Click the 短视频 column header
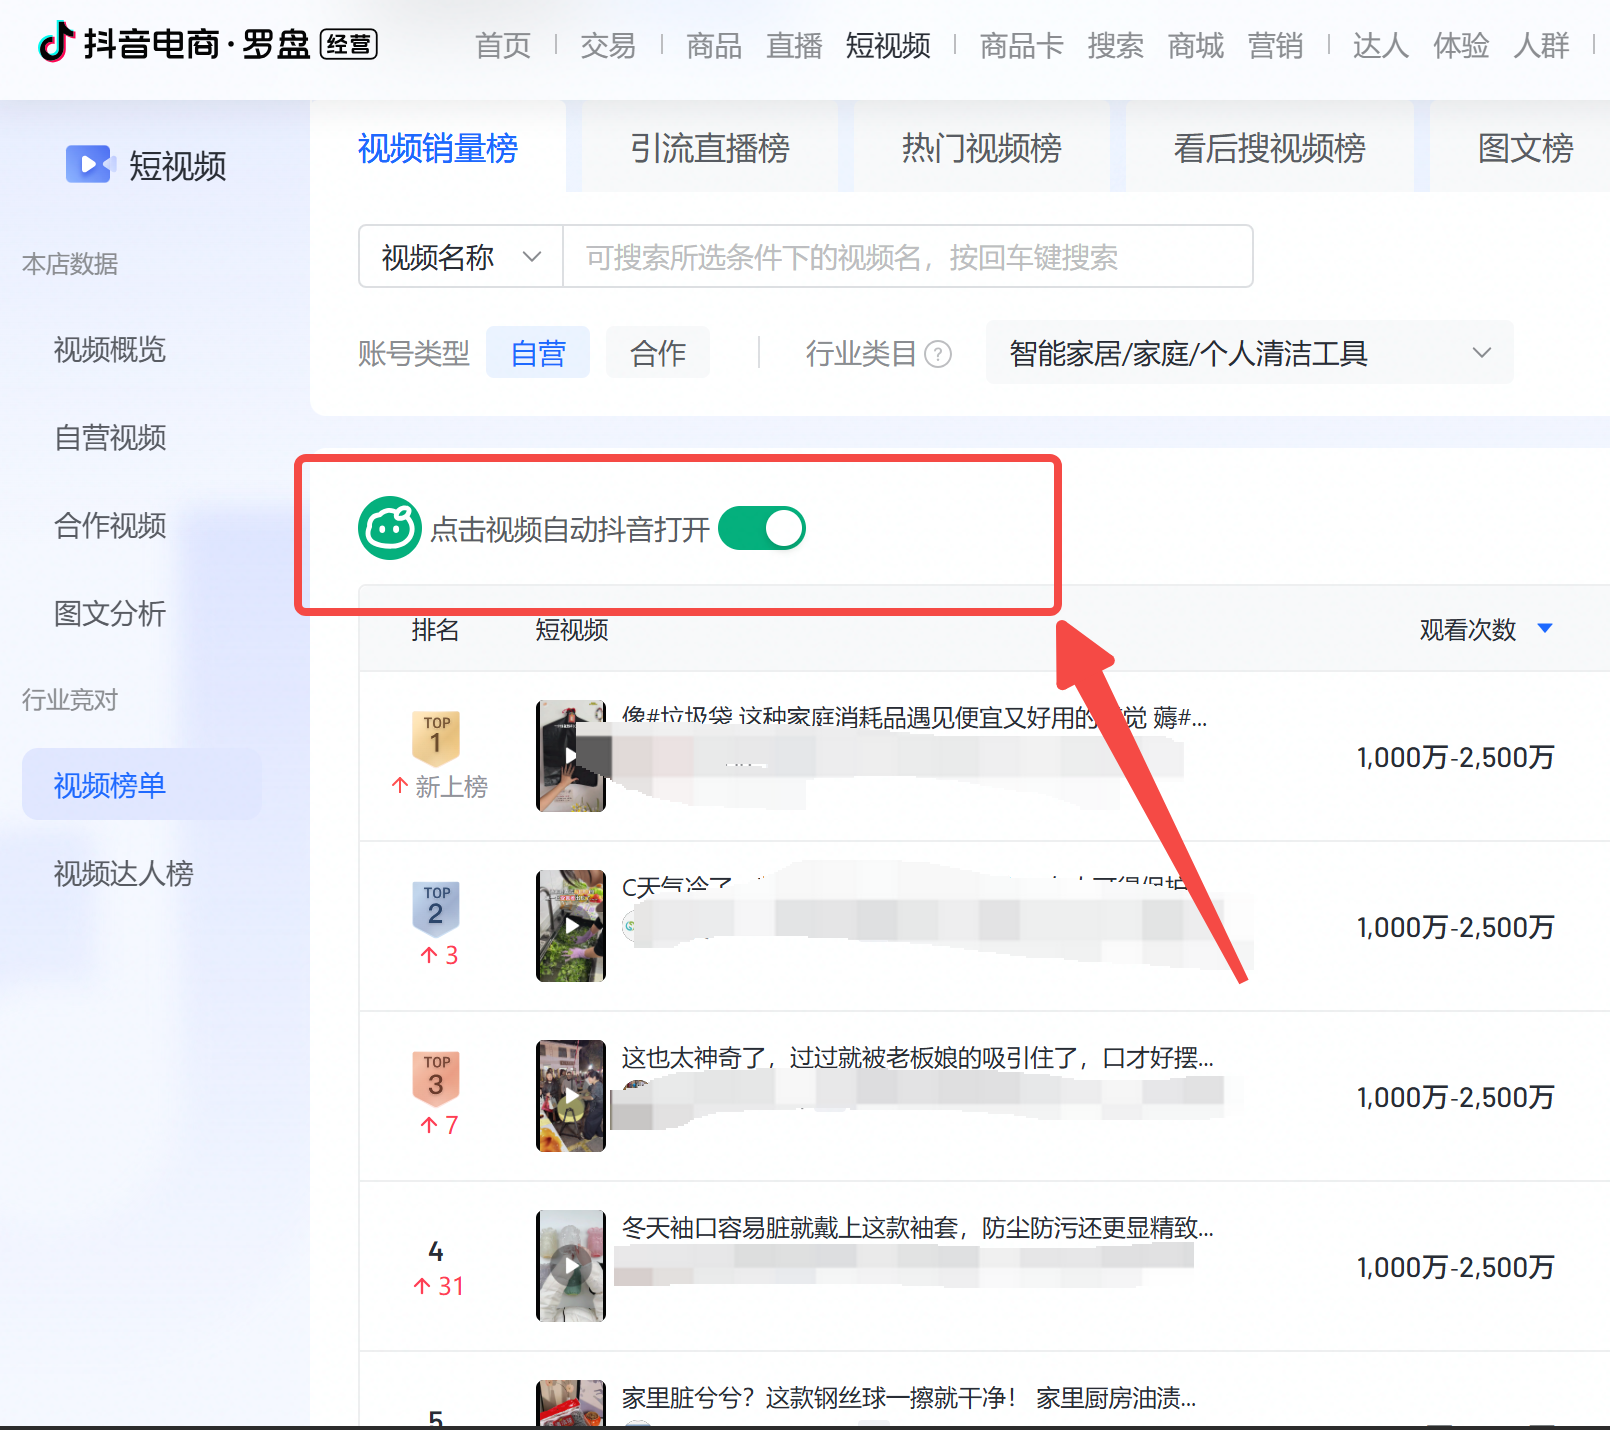 tap(572, 629)
